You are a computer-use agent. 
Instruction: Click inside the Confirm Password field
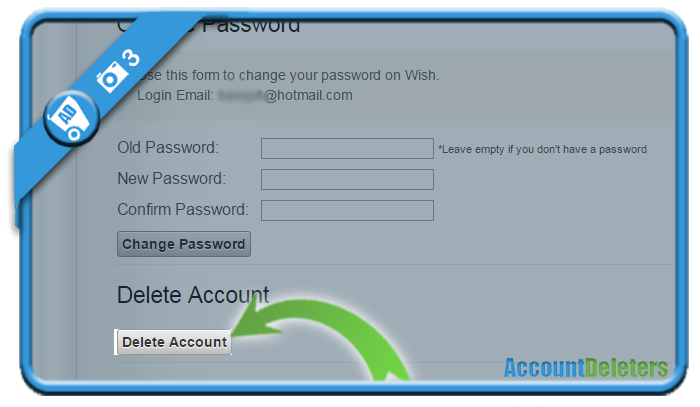[347, 210]
